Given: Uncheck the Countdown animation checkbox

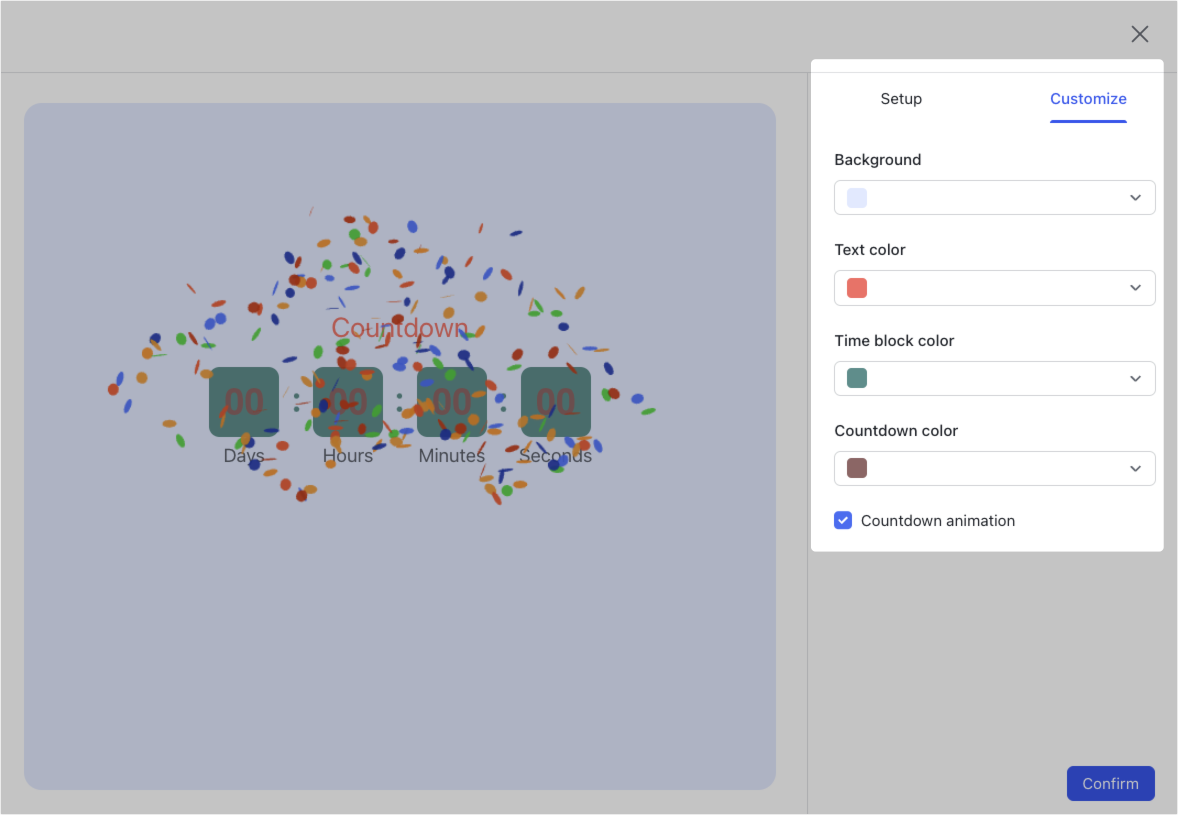Looking at the screenshot, I should tap(843, 521).
